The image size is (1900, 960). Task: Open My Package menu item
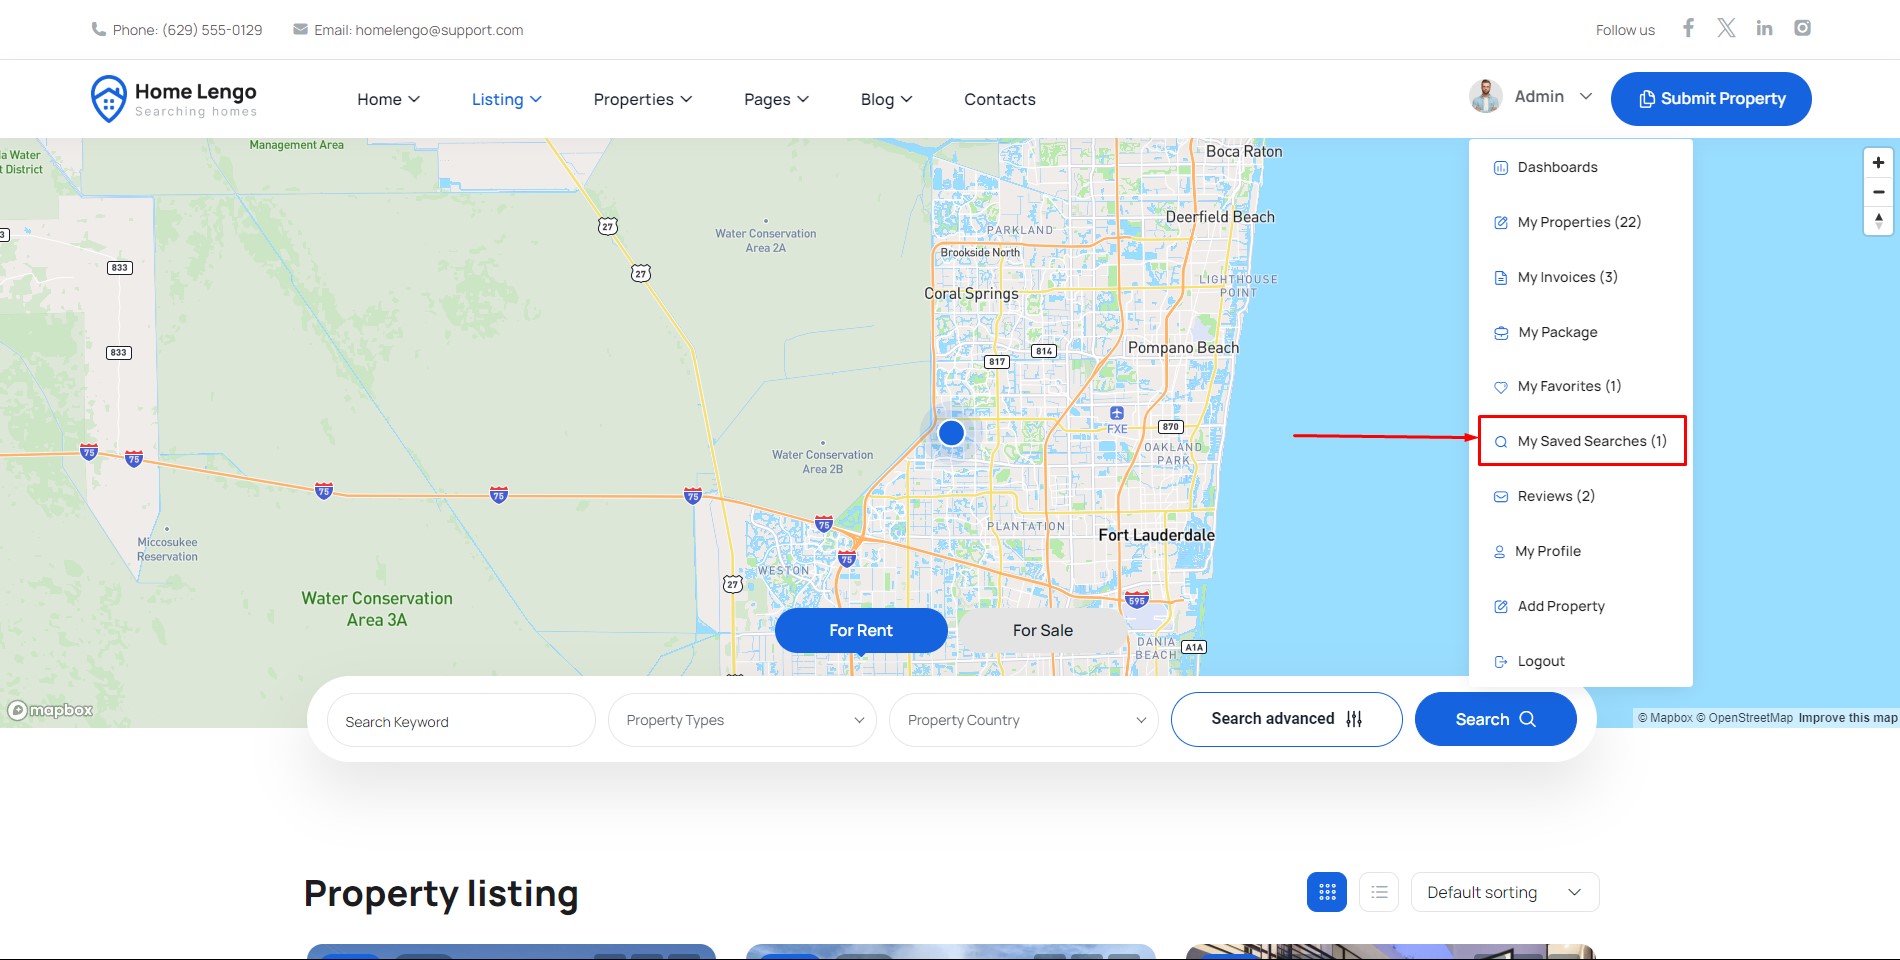tap(1557, 332)
